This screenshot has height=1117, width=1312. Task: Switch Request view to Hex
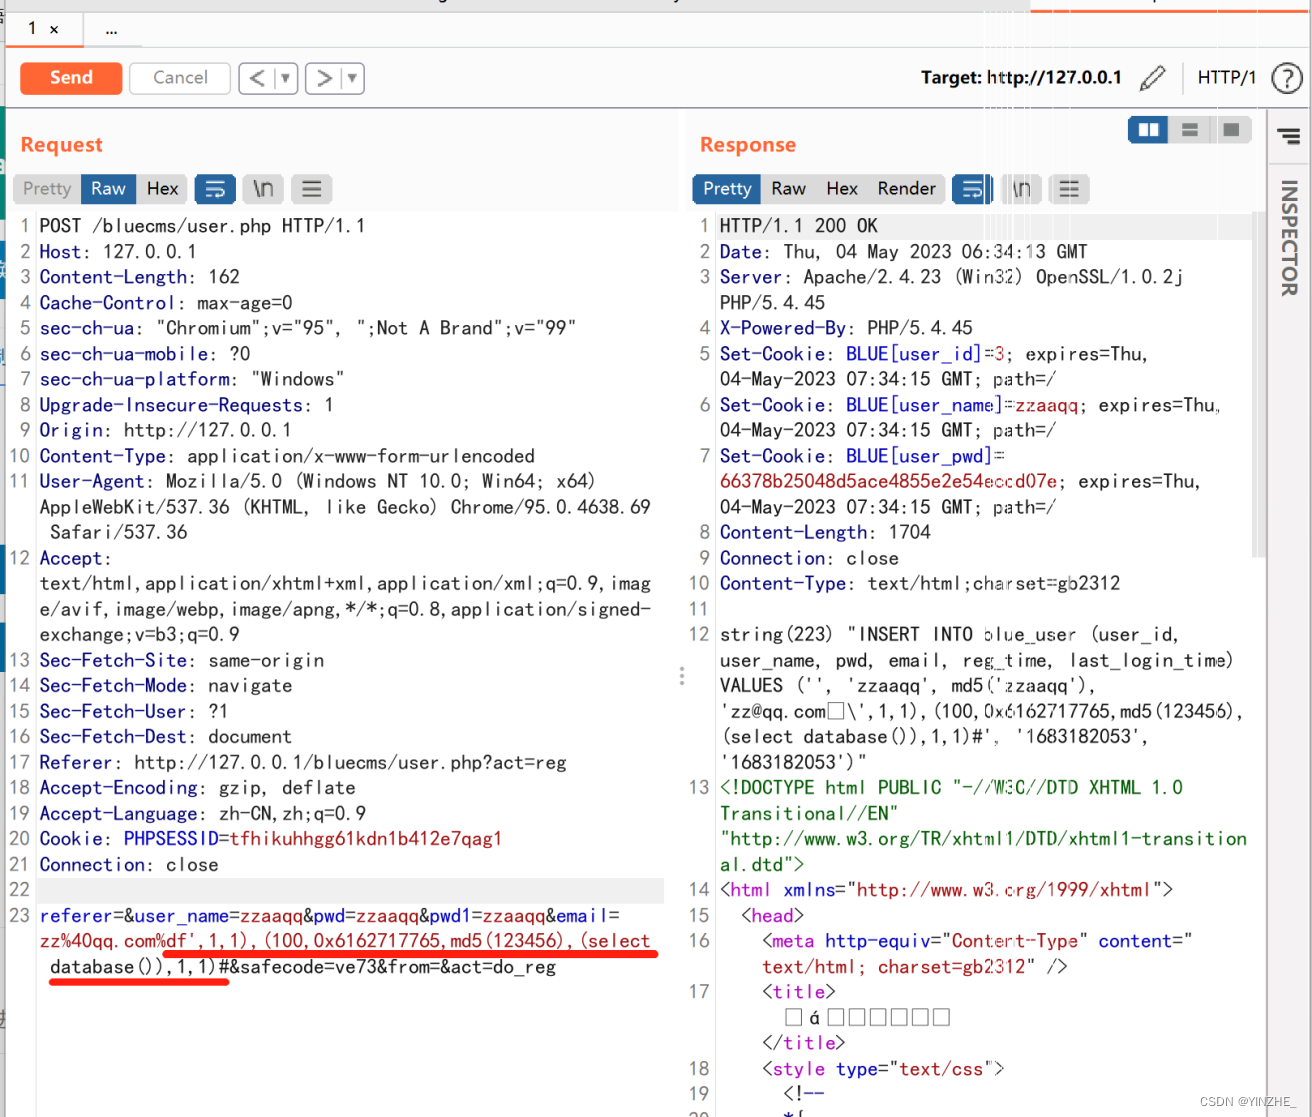coord(162,189)
